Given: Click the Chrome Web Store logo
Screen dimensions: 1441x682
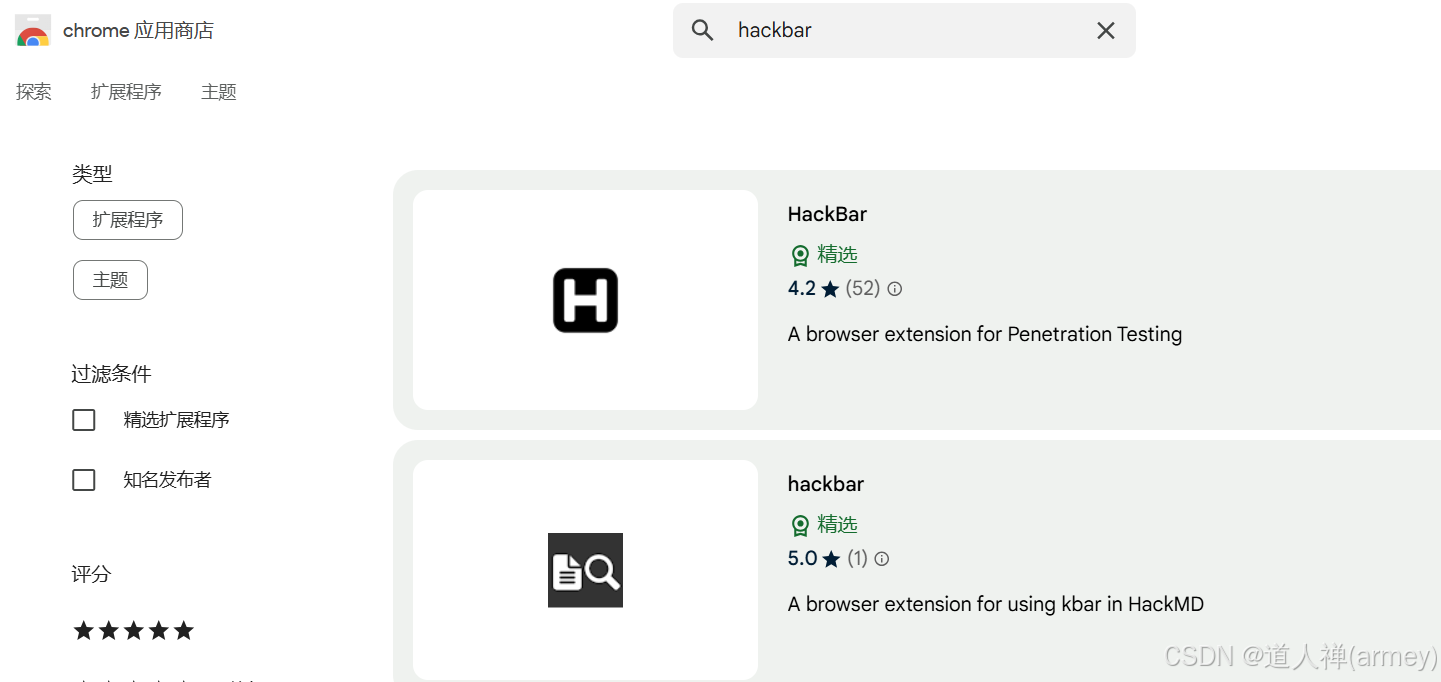Looking at the screenshot, I should (33, 31).
